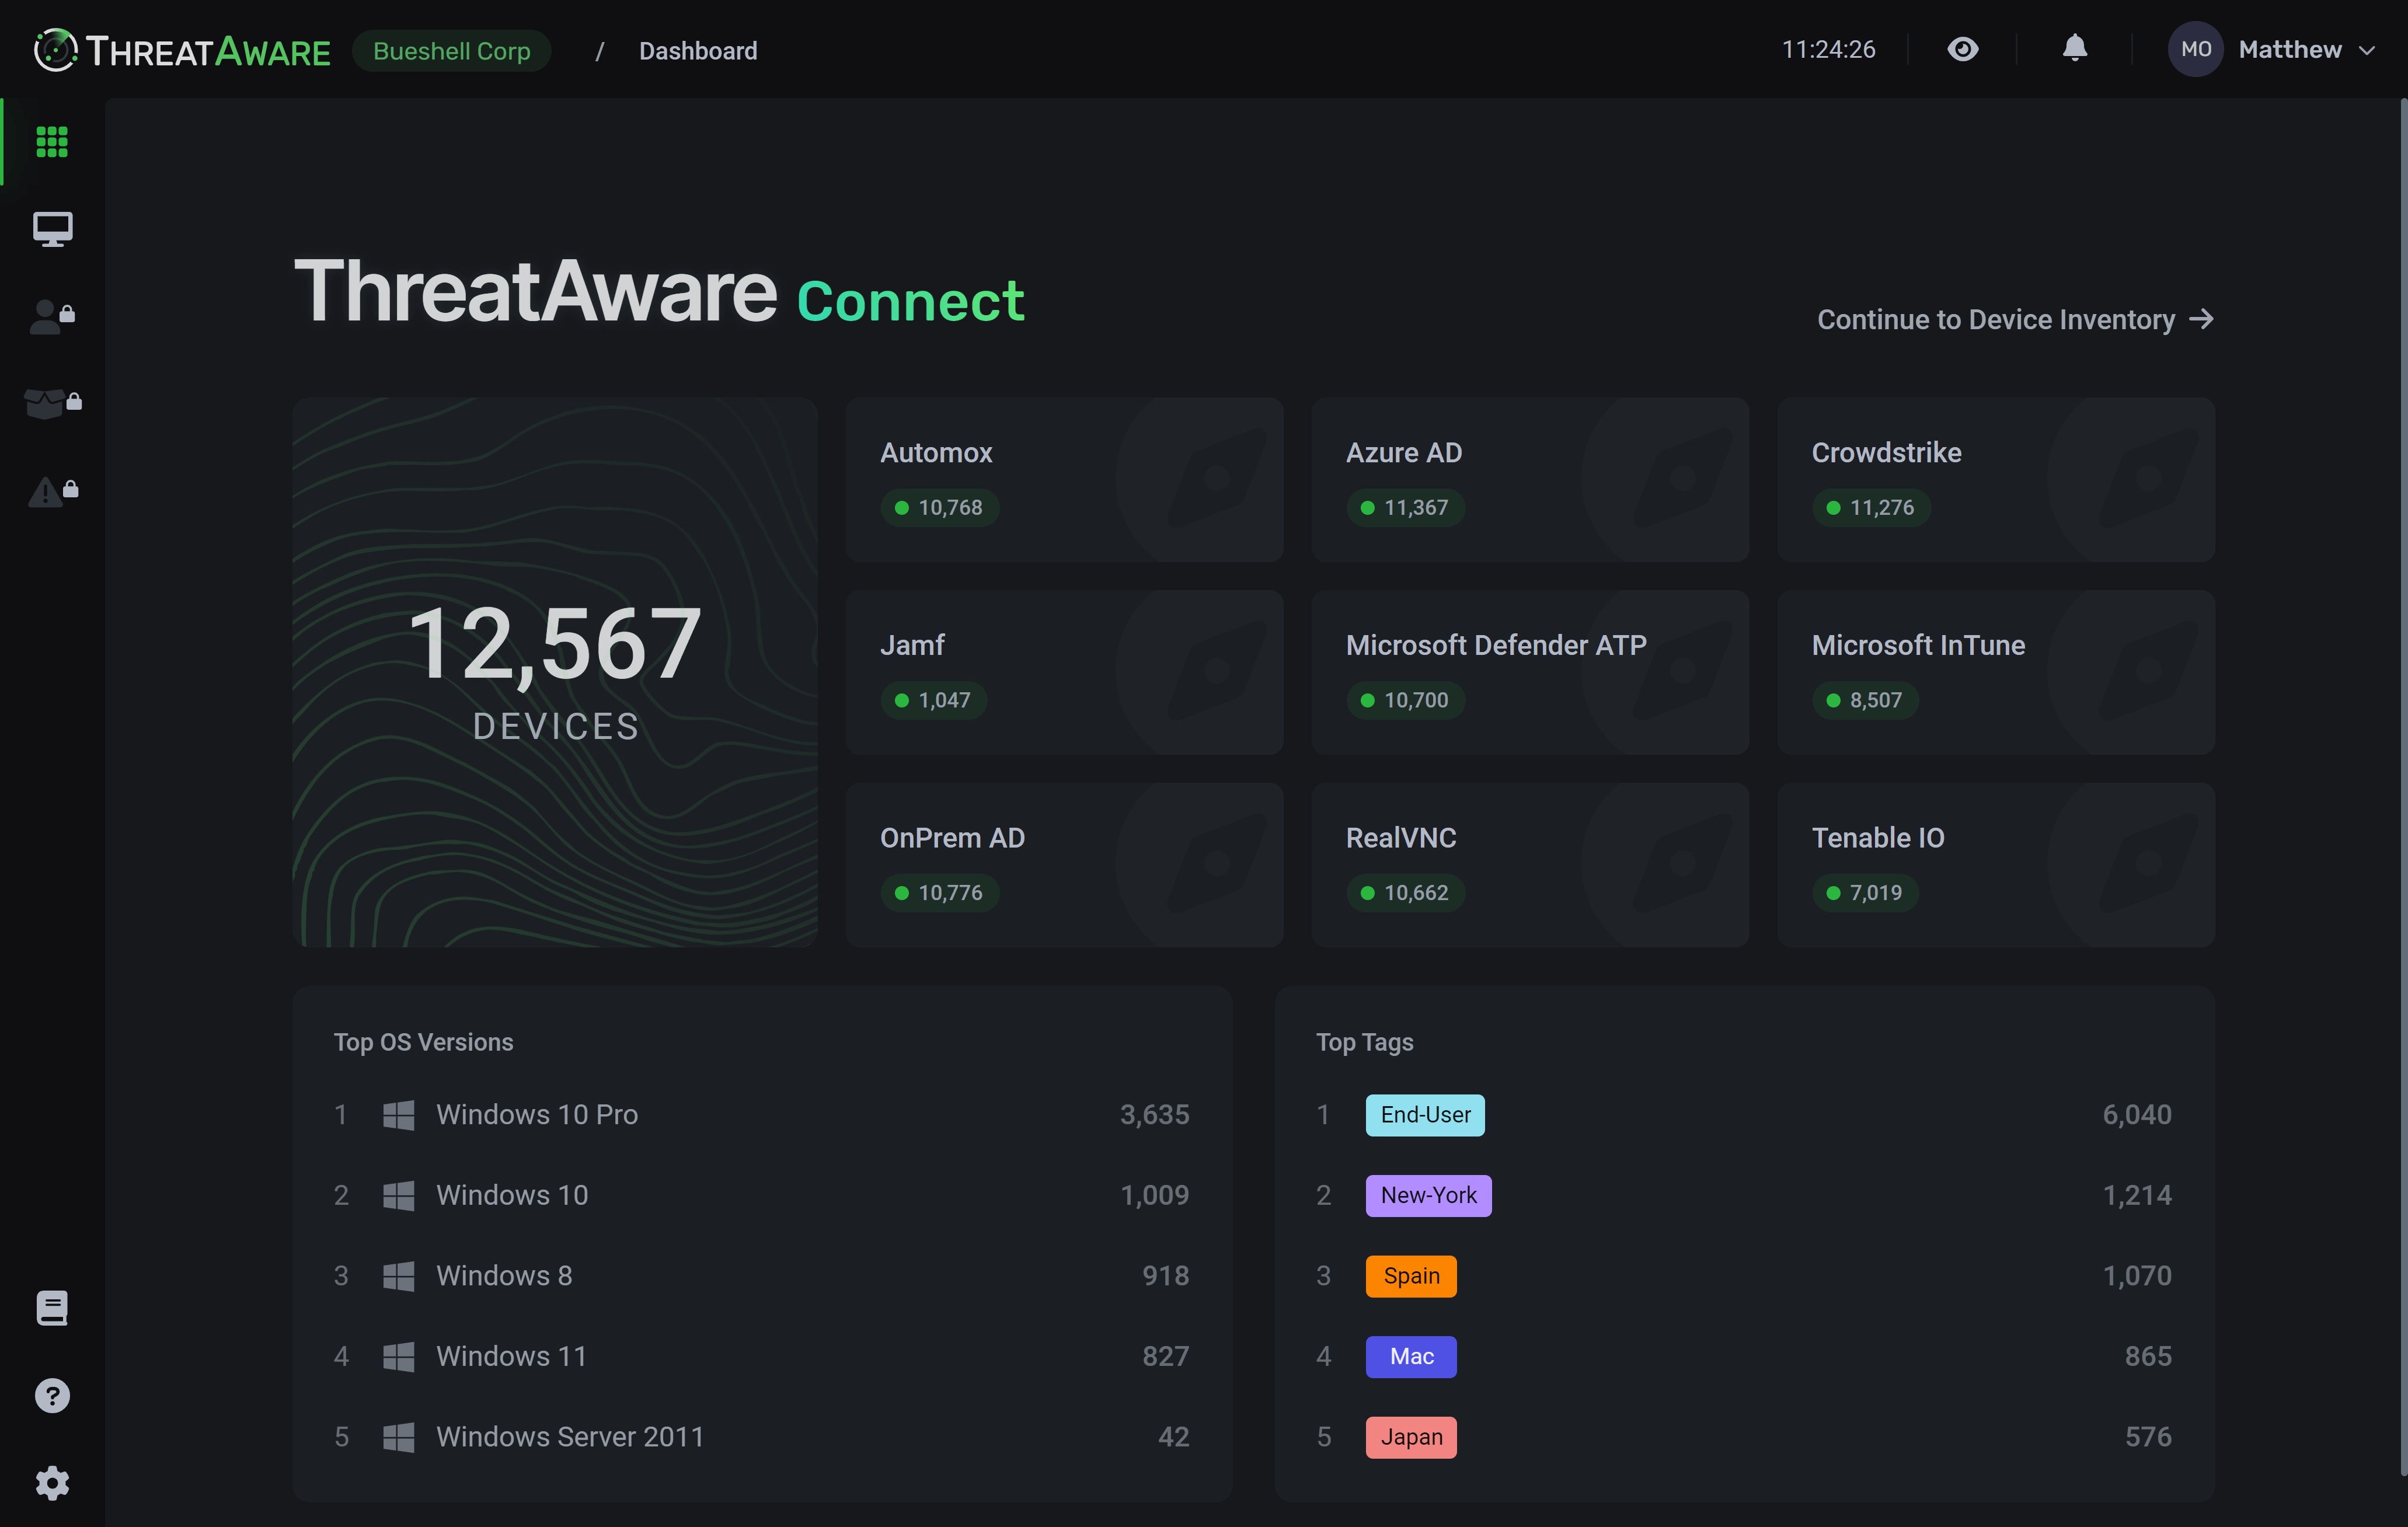The height and width of the screenshot is (1527, 2408).
Task: Click the Azure AD 11,367 status badge
Action: point(1405,507)
